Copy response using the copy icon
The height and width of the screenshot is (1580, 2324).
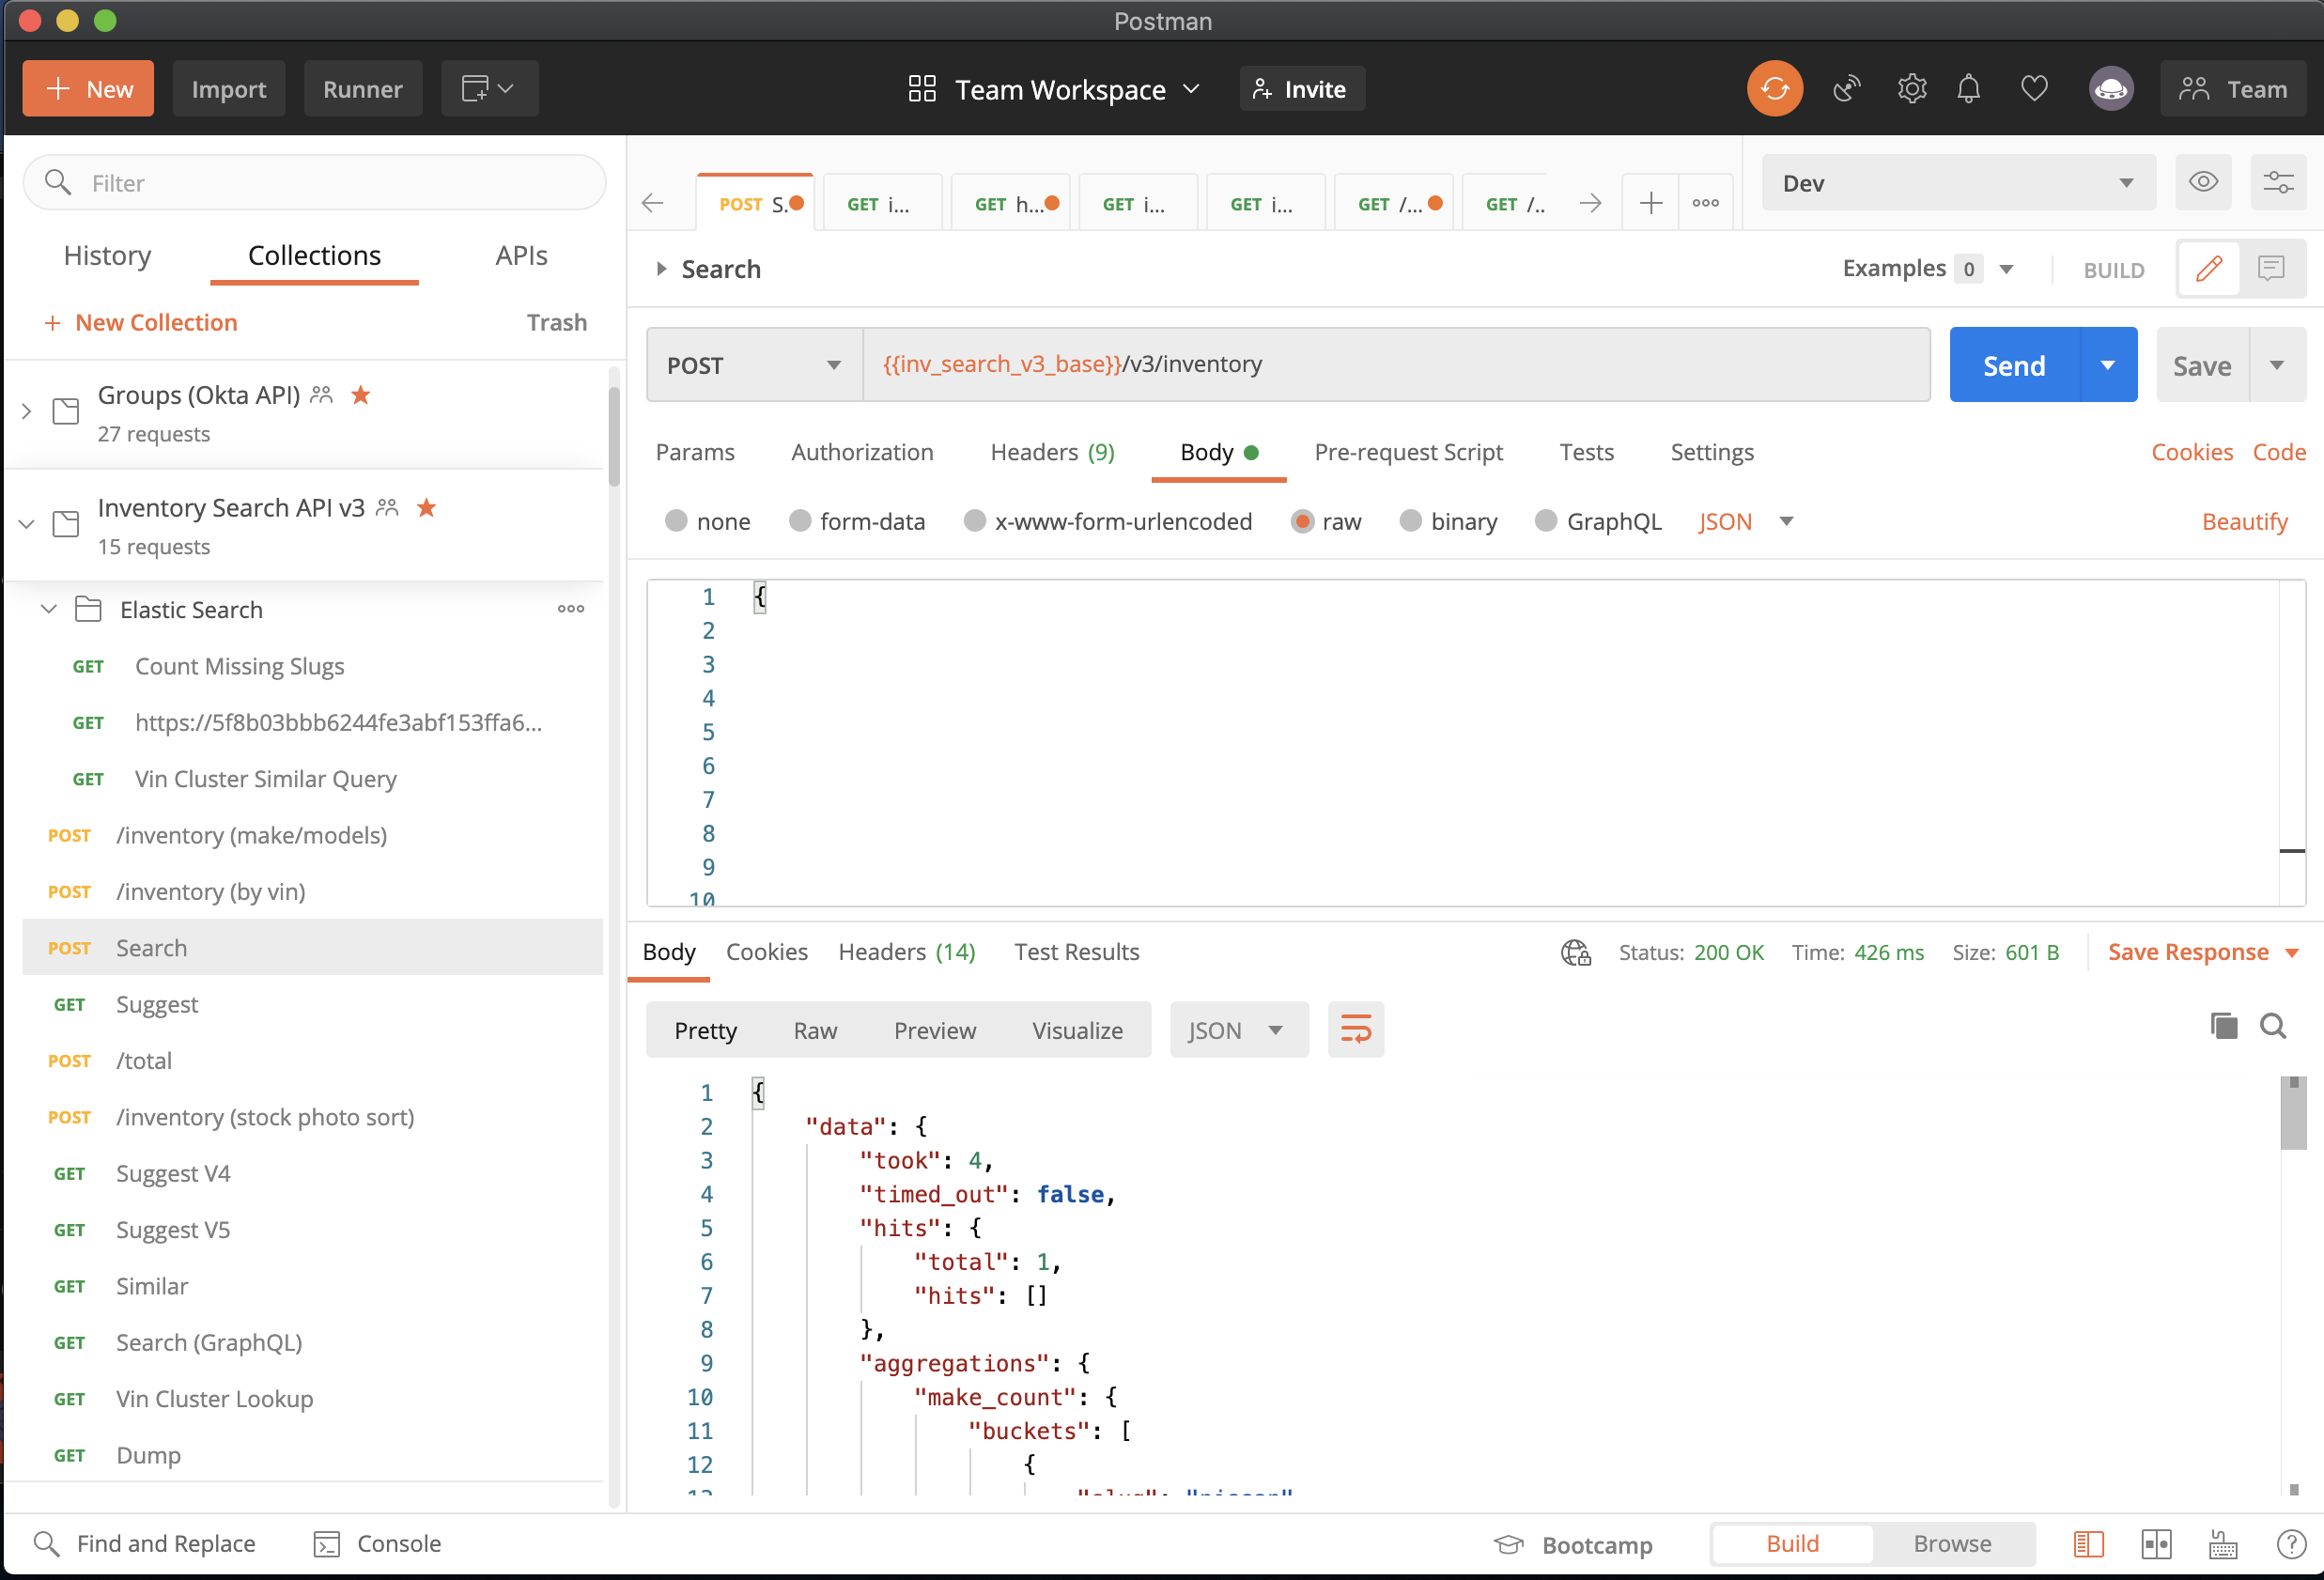coord(2223,1026)
